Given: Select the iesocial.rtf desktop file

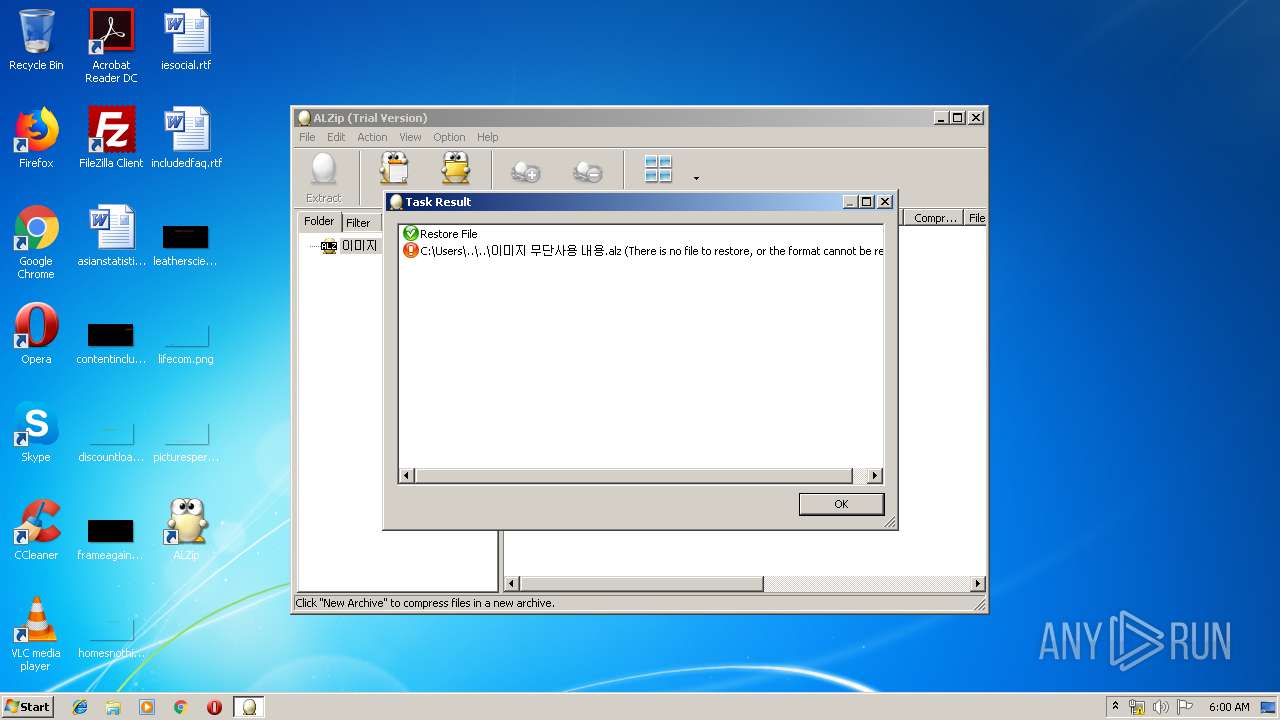Looking at the screenshot, I should point(186,40).
